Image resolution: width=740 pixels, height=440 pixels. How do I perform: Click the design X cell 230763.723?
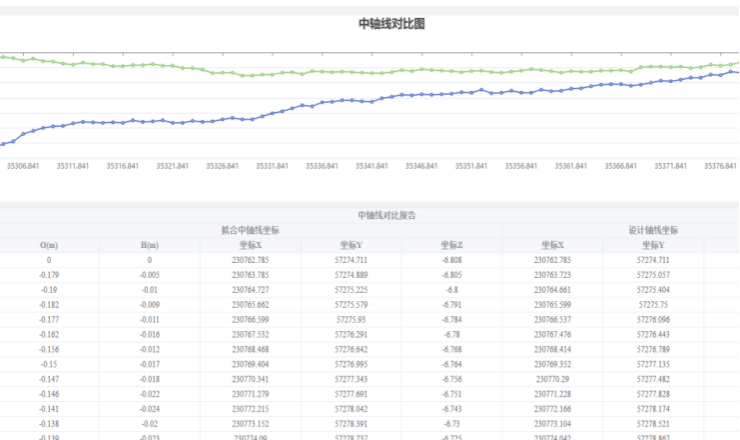click(553, 275)
